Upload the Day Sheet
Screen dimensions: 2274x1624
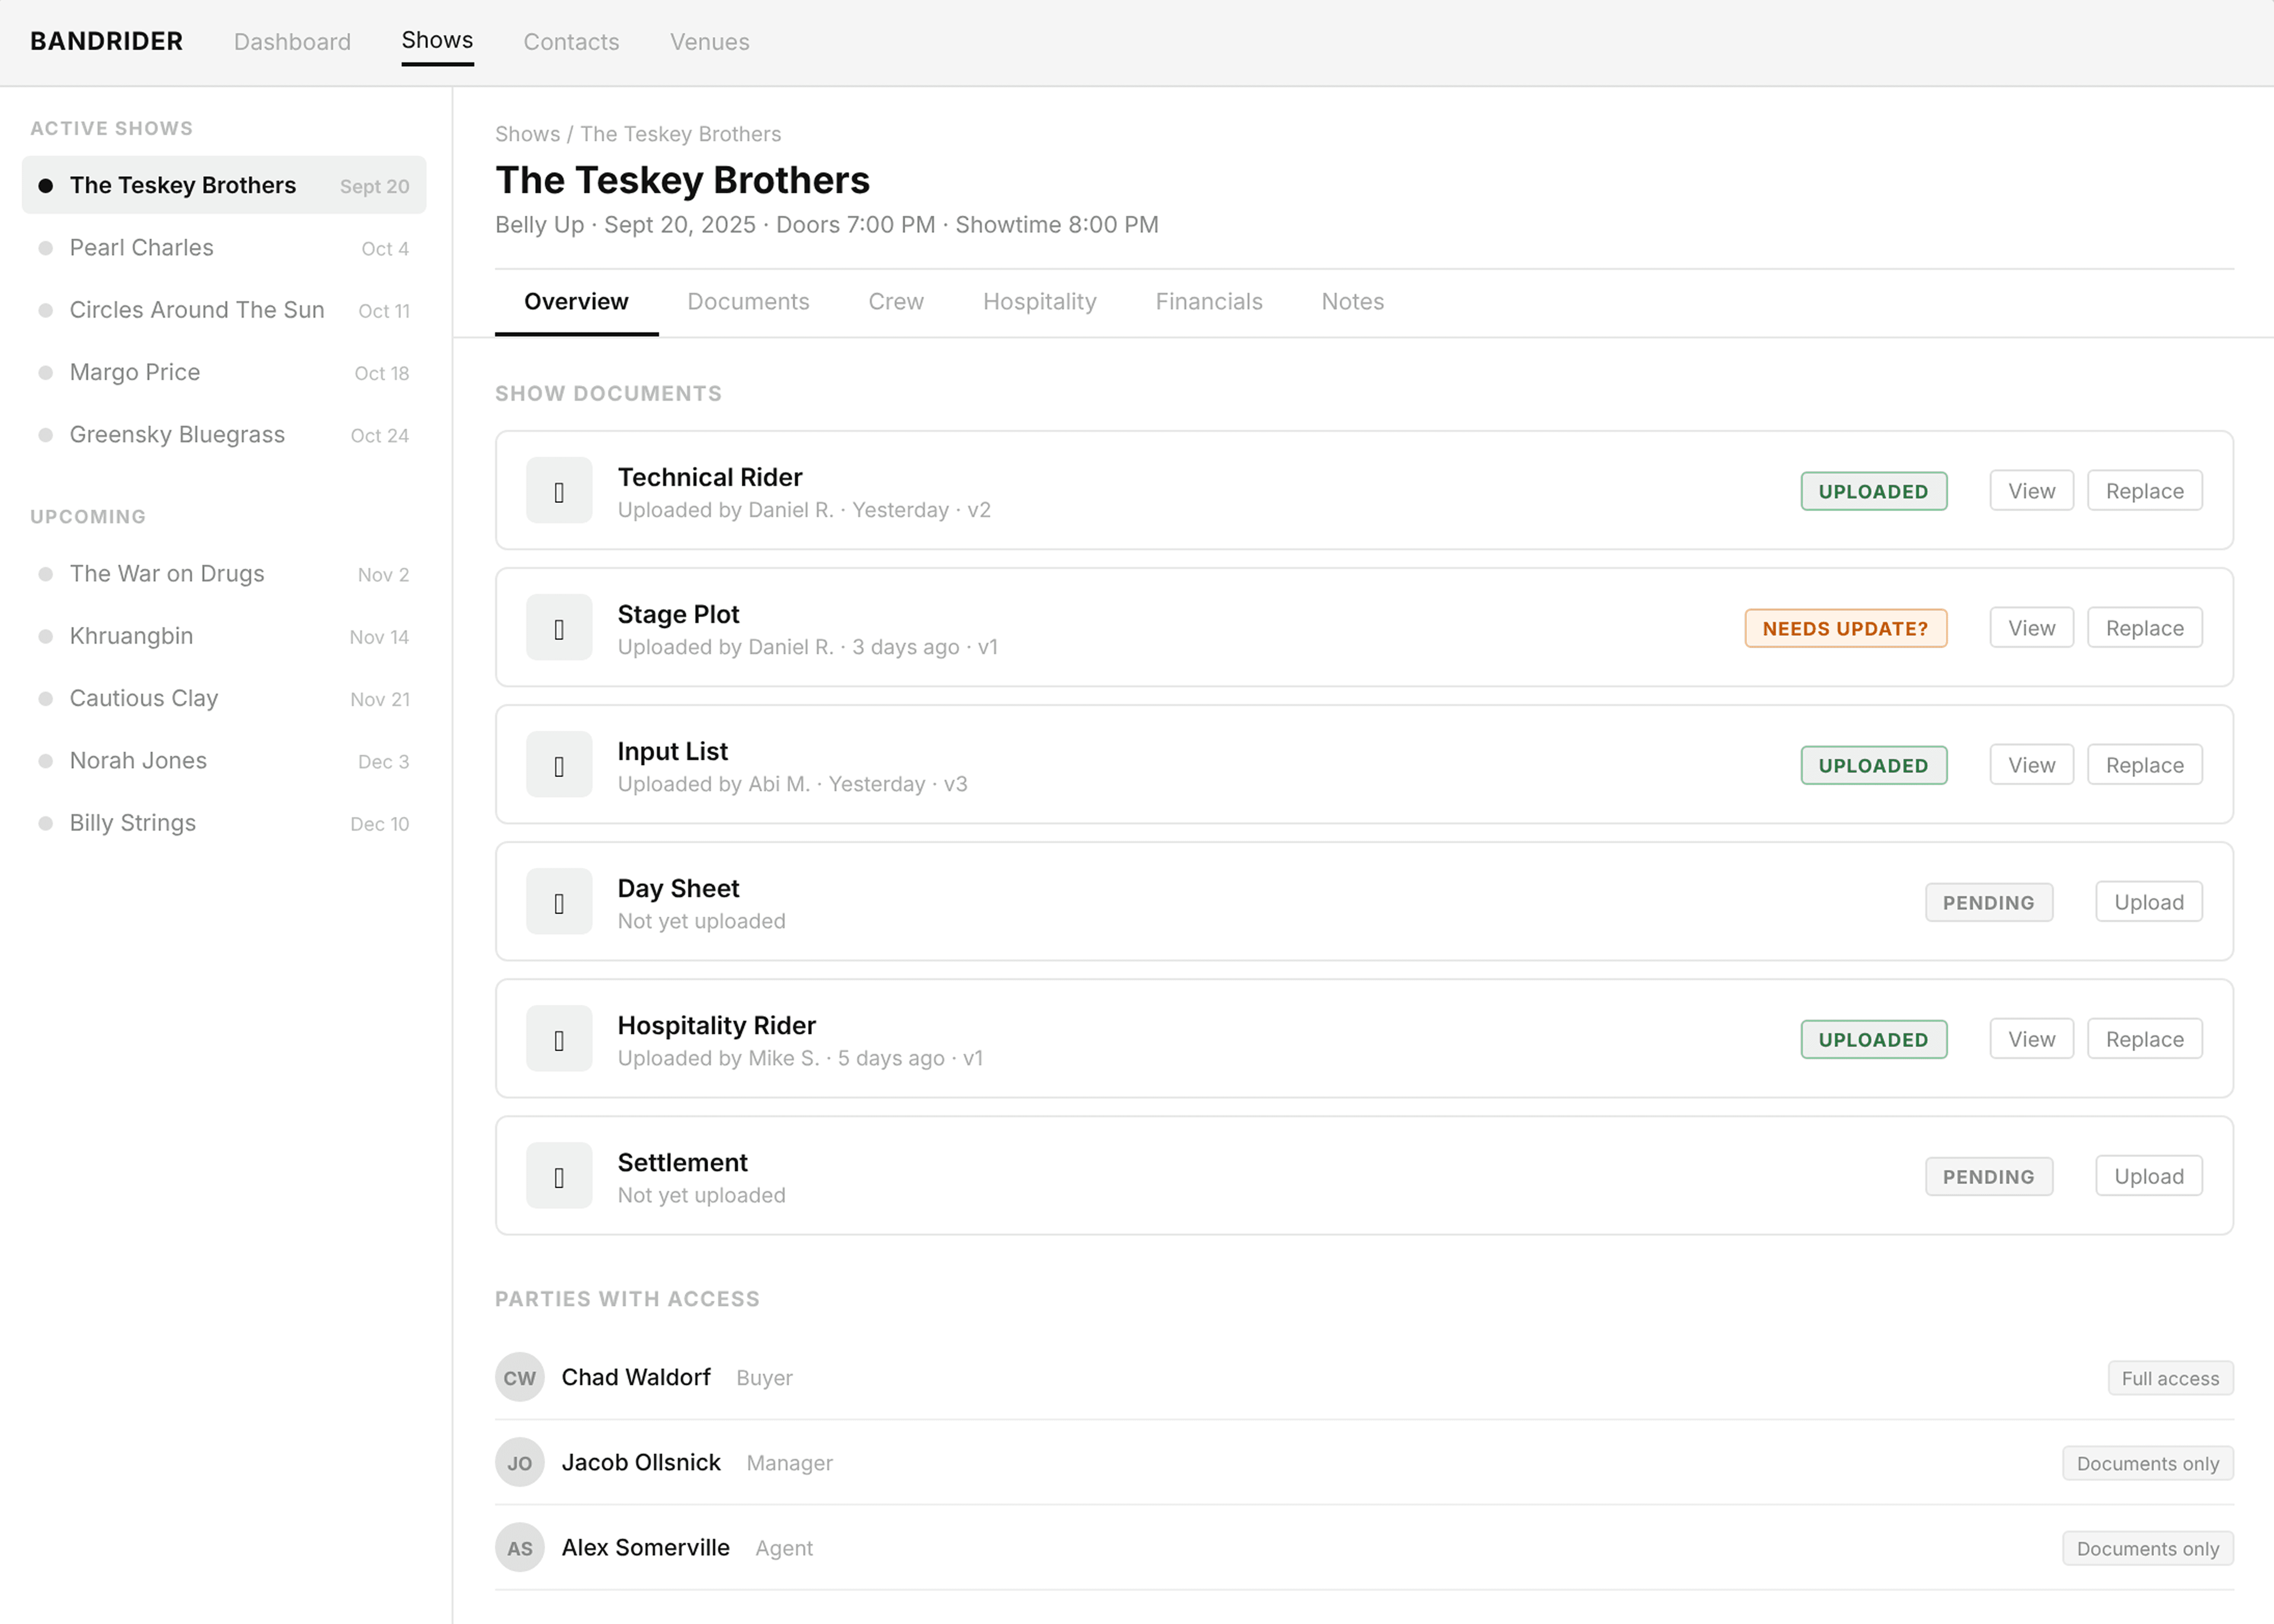pos(2148,902)
